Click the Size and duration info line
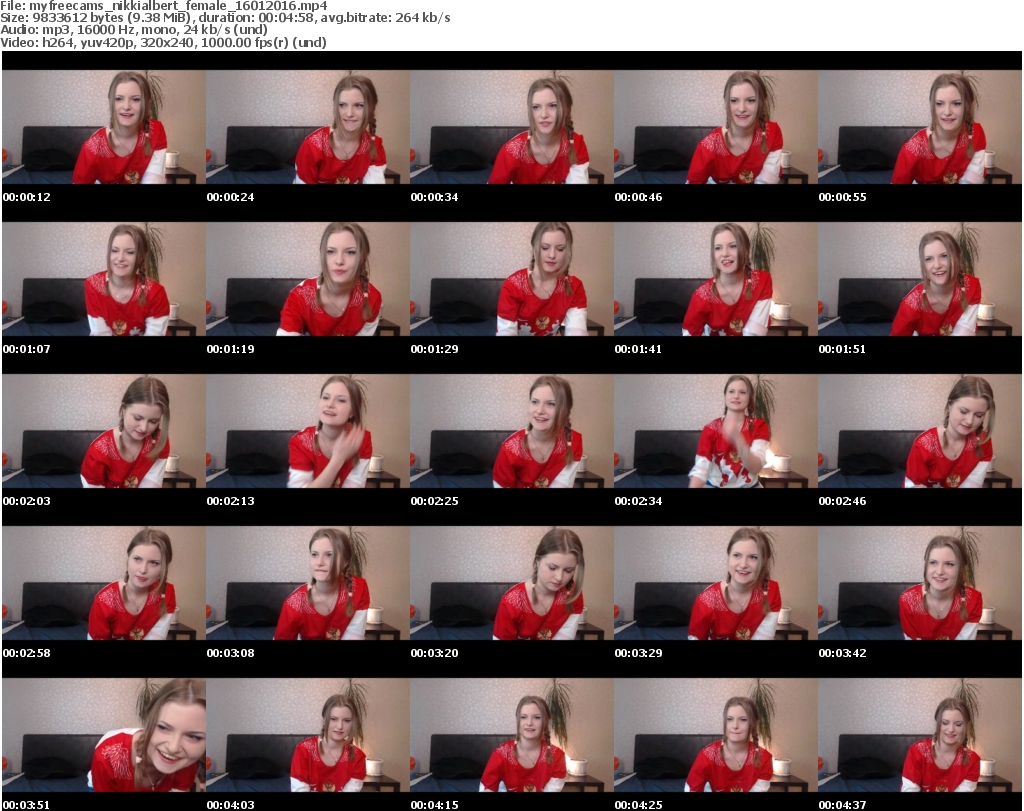1024x811 pixels. click(225, 18)
